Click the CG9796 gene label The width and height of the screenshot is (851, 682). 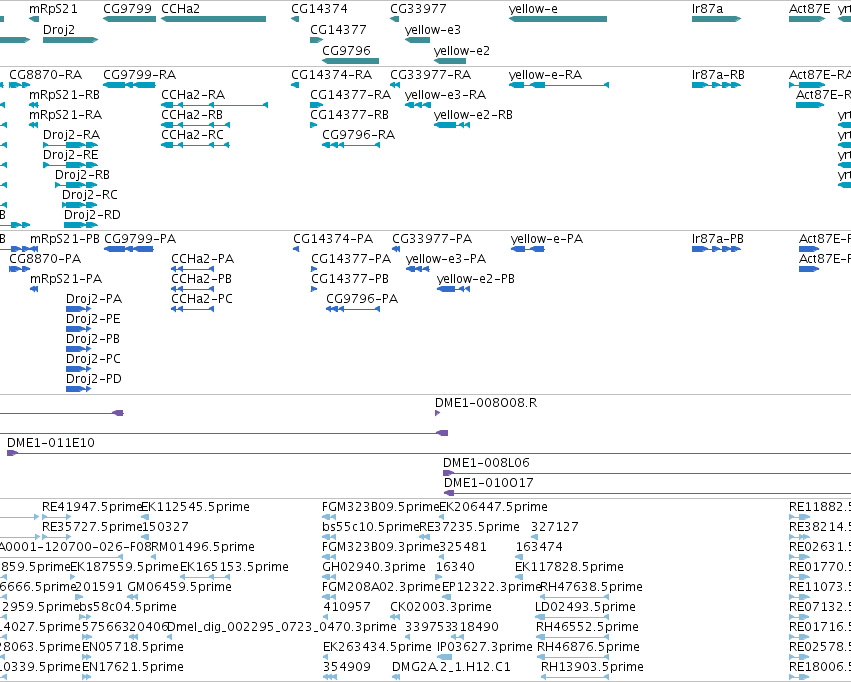coord(346,50)
